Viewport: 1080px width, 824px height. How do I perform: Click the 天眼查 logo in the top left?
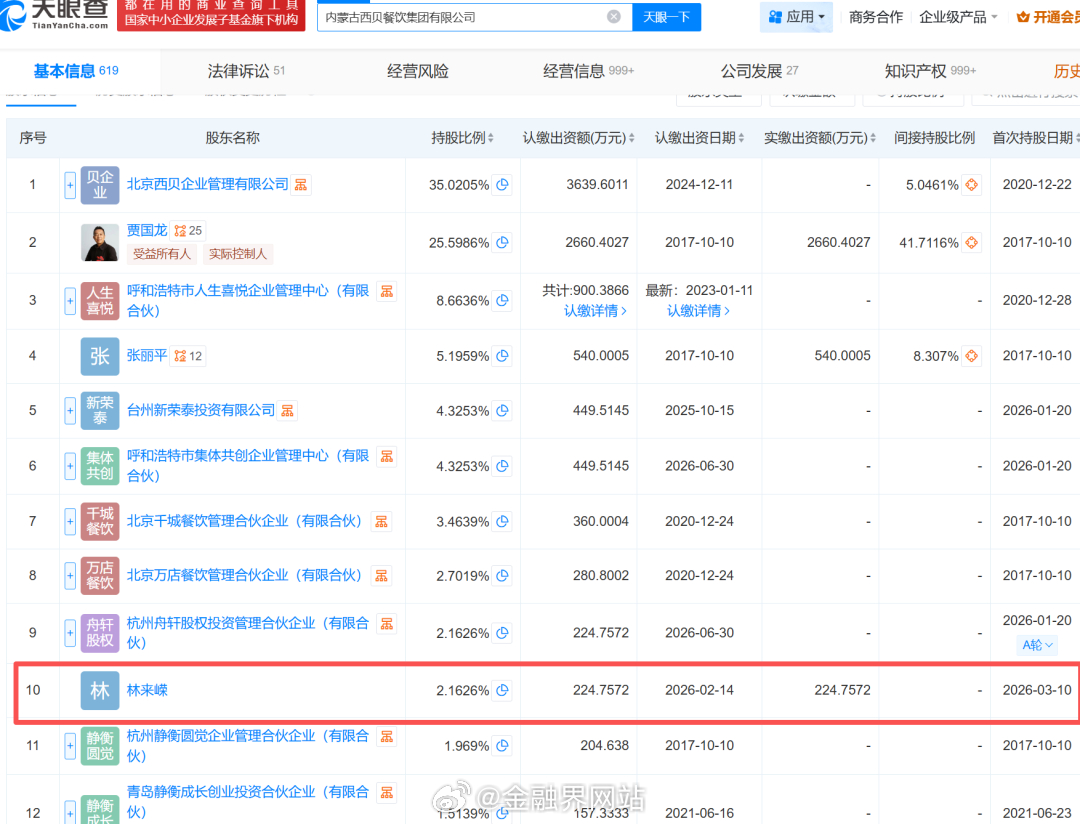[55, 17]
